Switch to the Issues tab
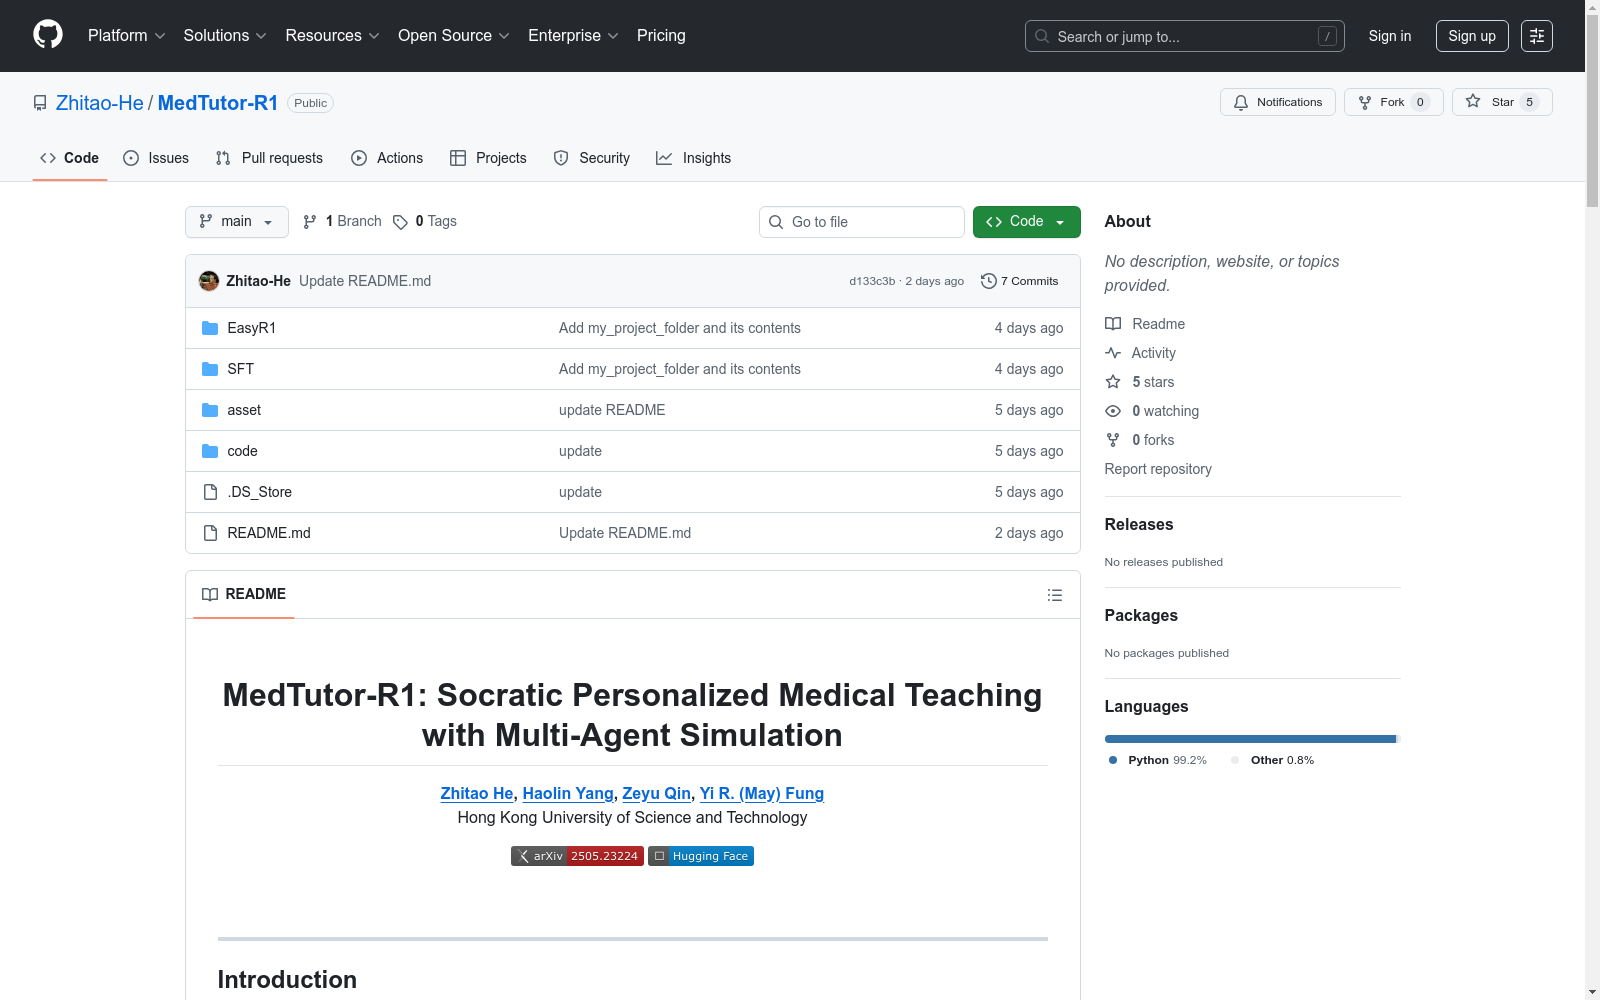 156,158
